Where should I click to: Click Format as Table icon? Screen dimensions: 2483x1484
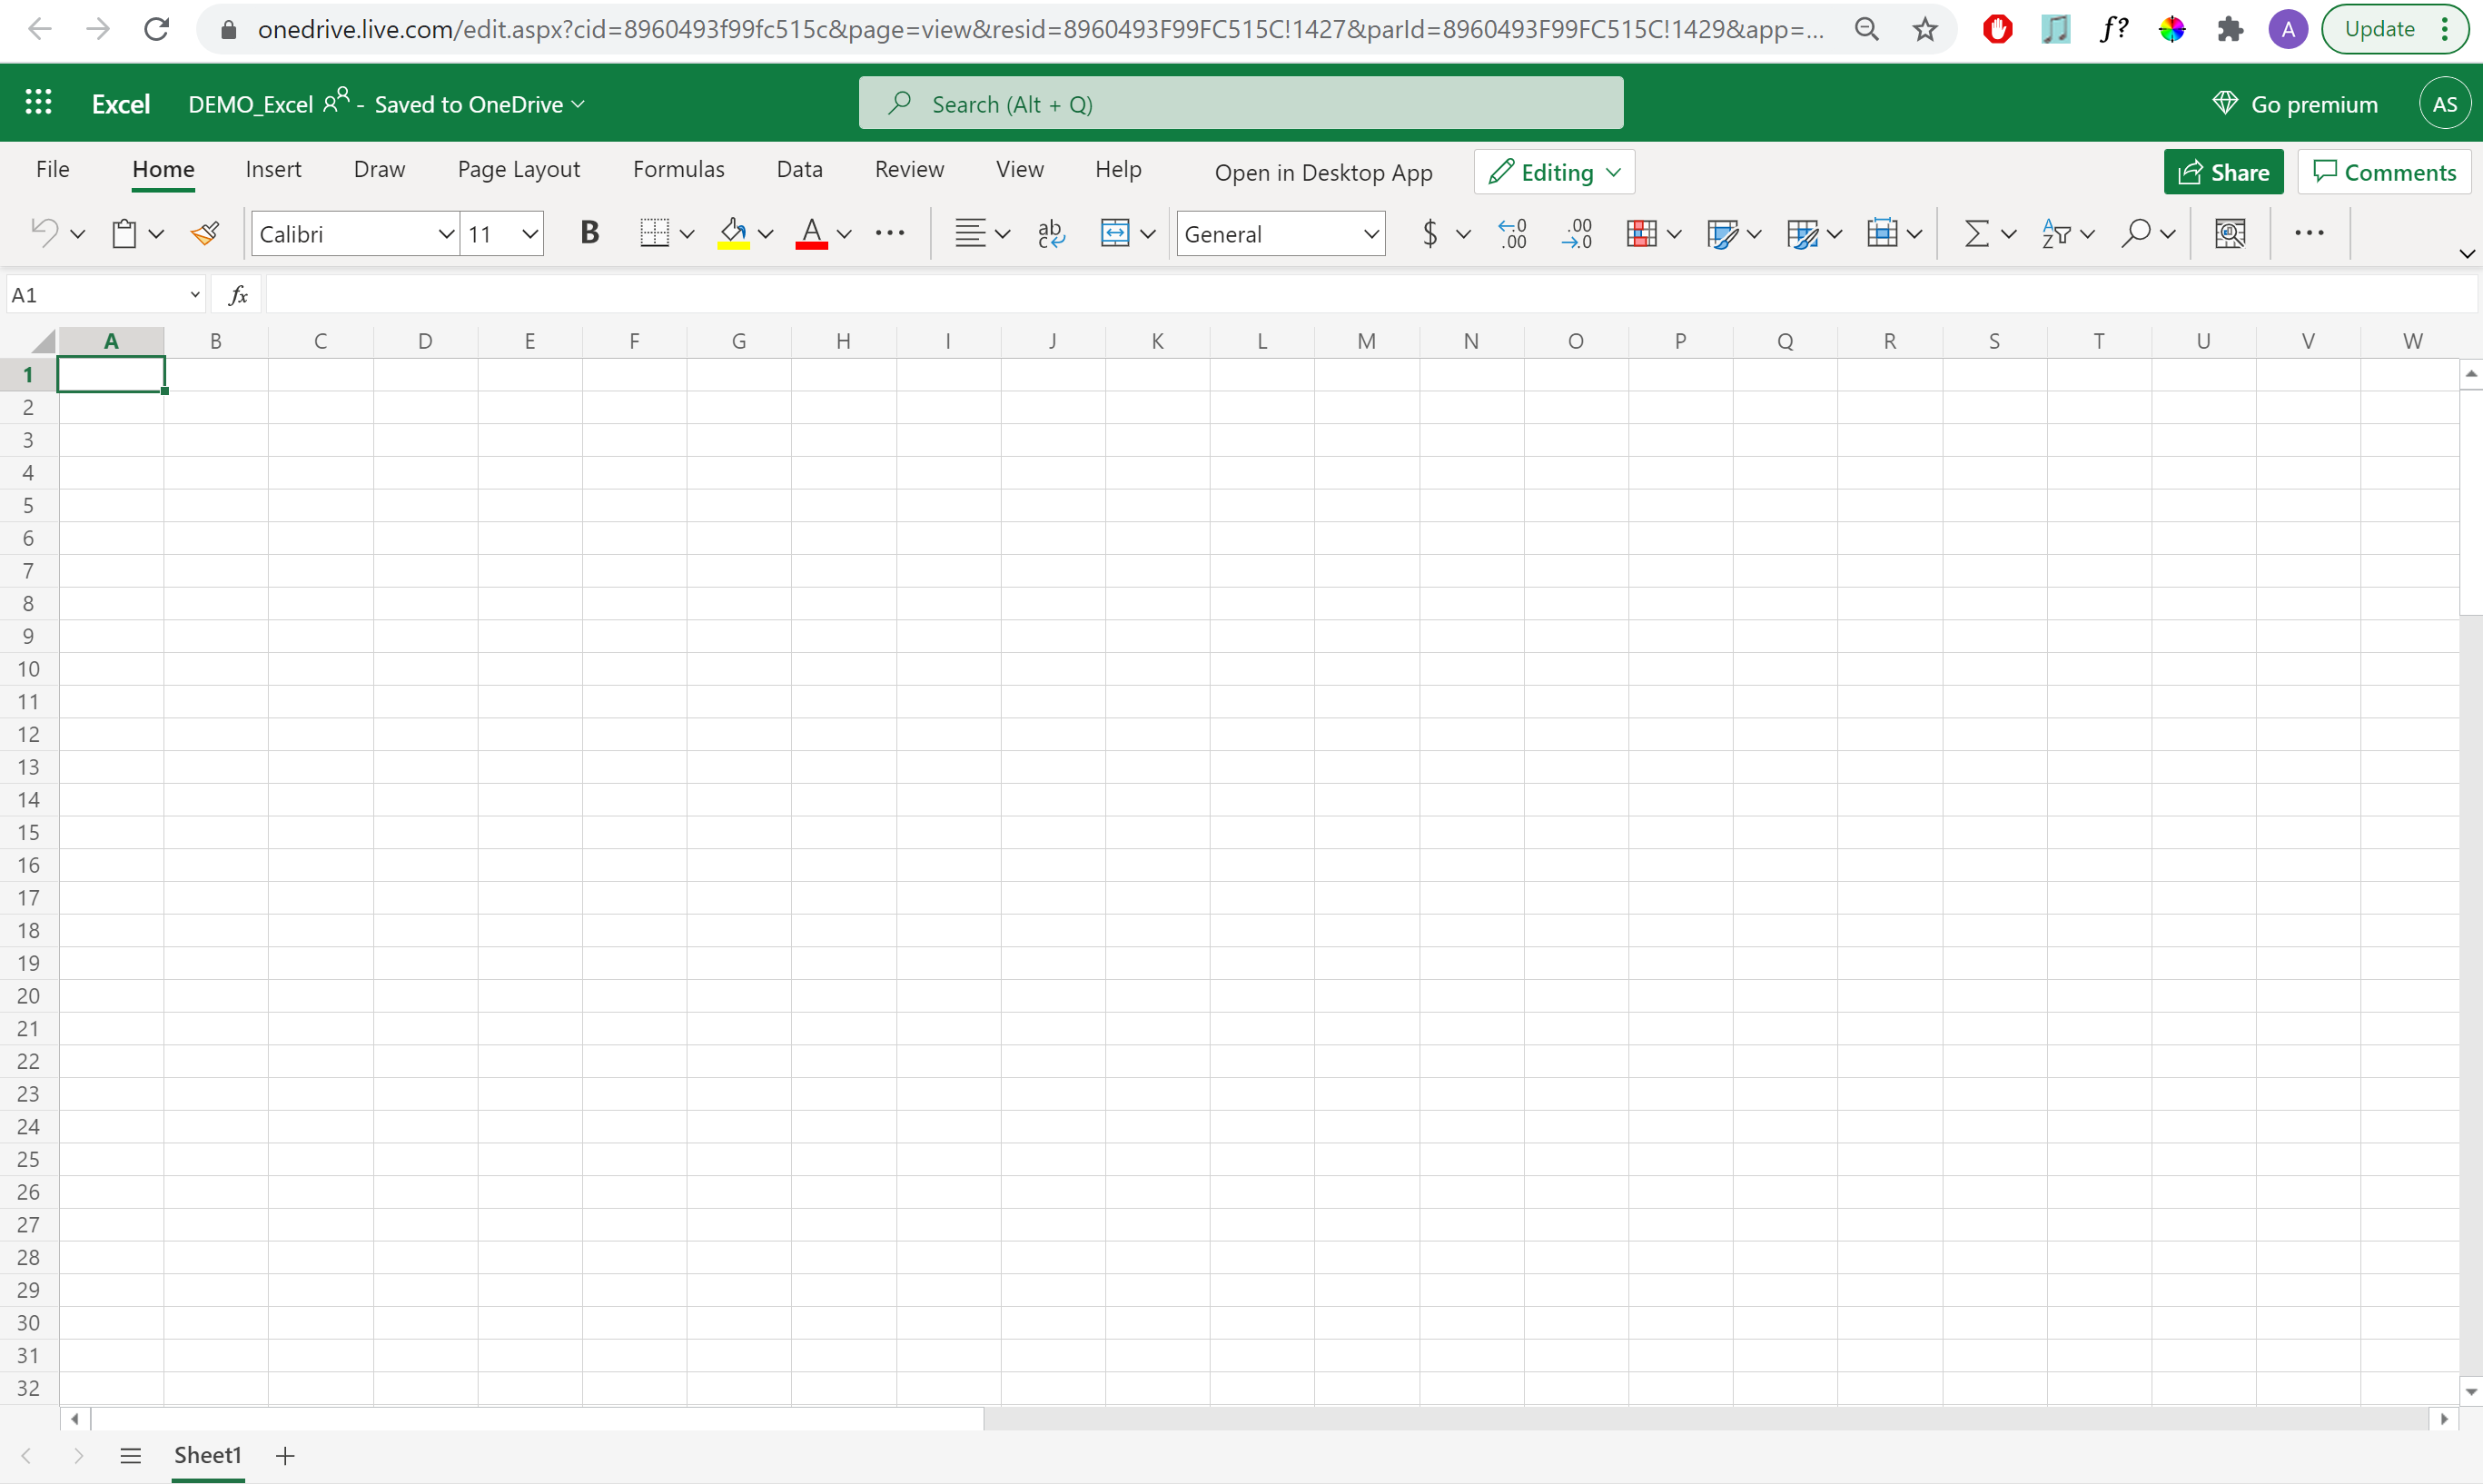[1722, 233]
